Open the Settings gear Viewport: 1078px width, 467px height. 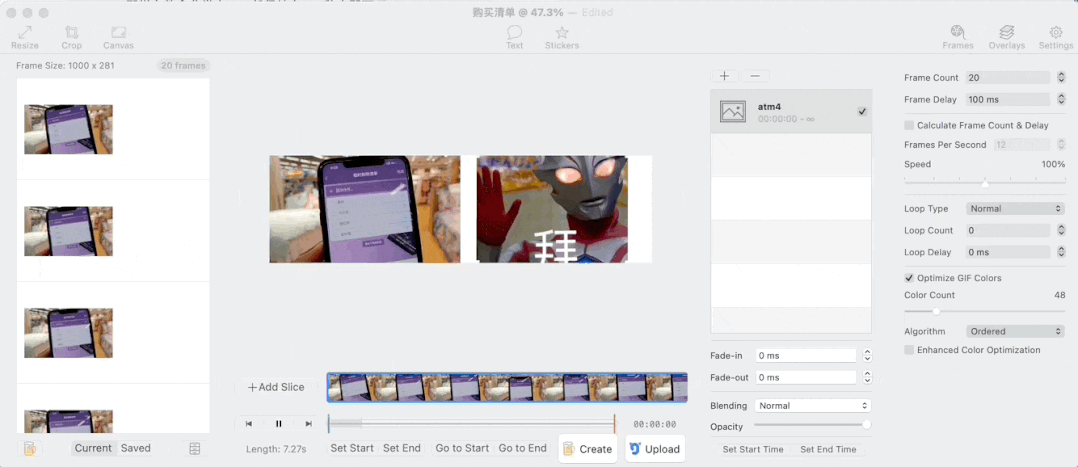point(1056,38)
